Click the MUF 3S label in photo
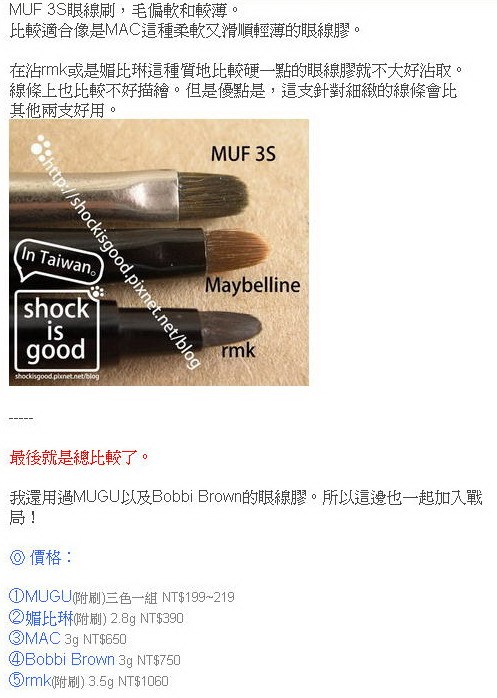The width and height of the screenshot is (497, 698). coord(243,154)
